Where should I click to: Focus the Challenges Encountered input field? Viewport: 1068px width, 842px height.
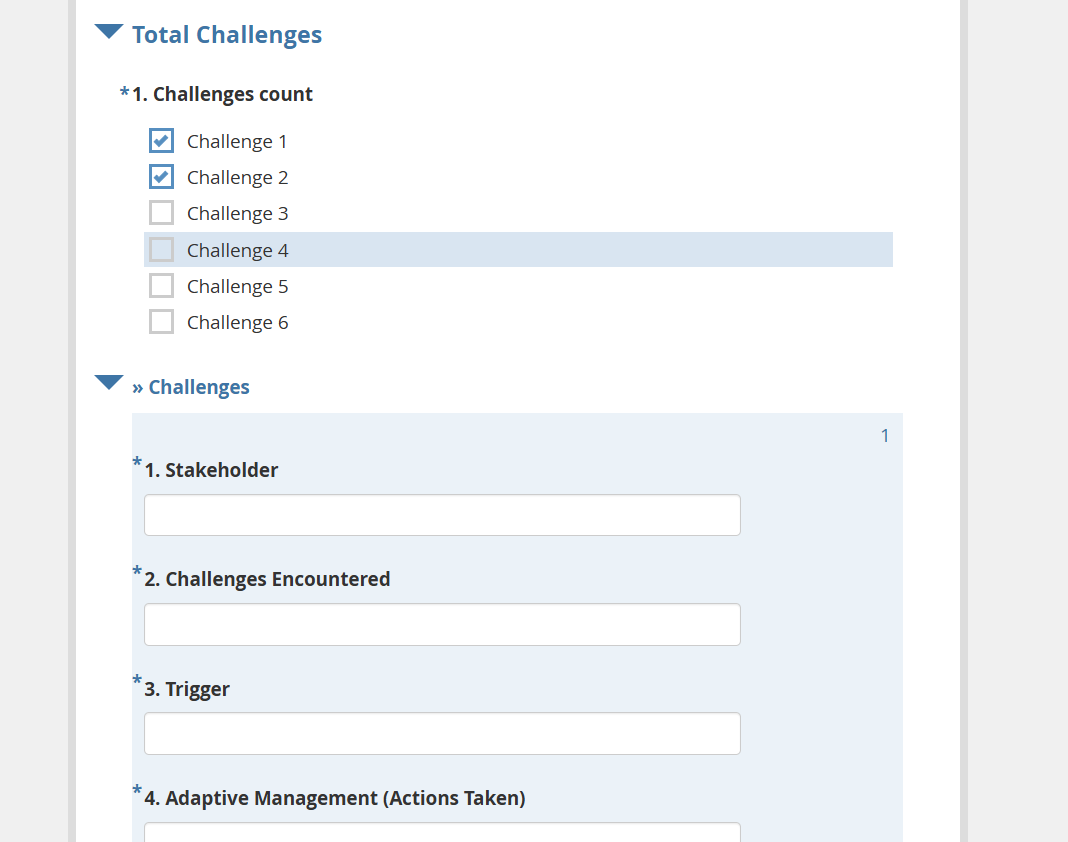[442, 624]
